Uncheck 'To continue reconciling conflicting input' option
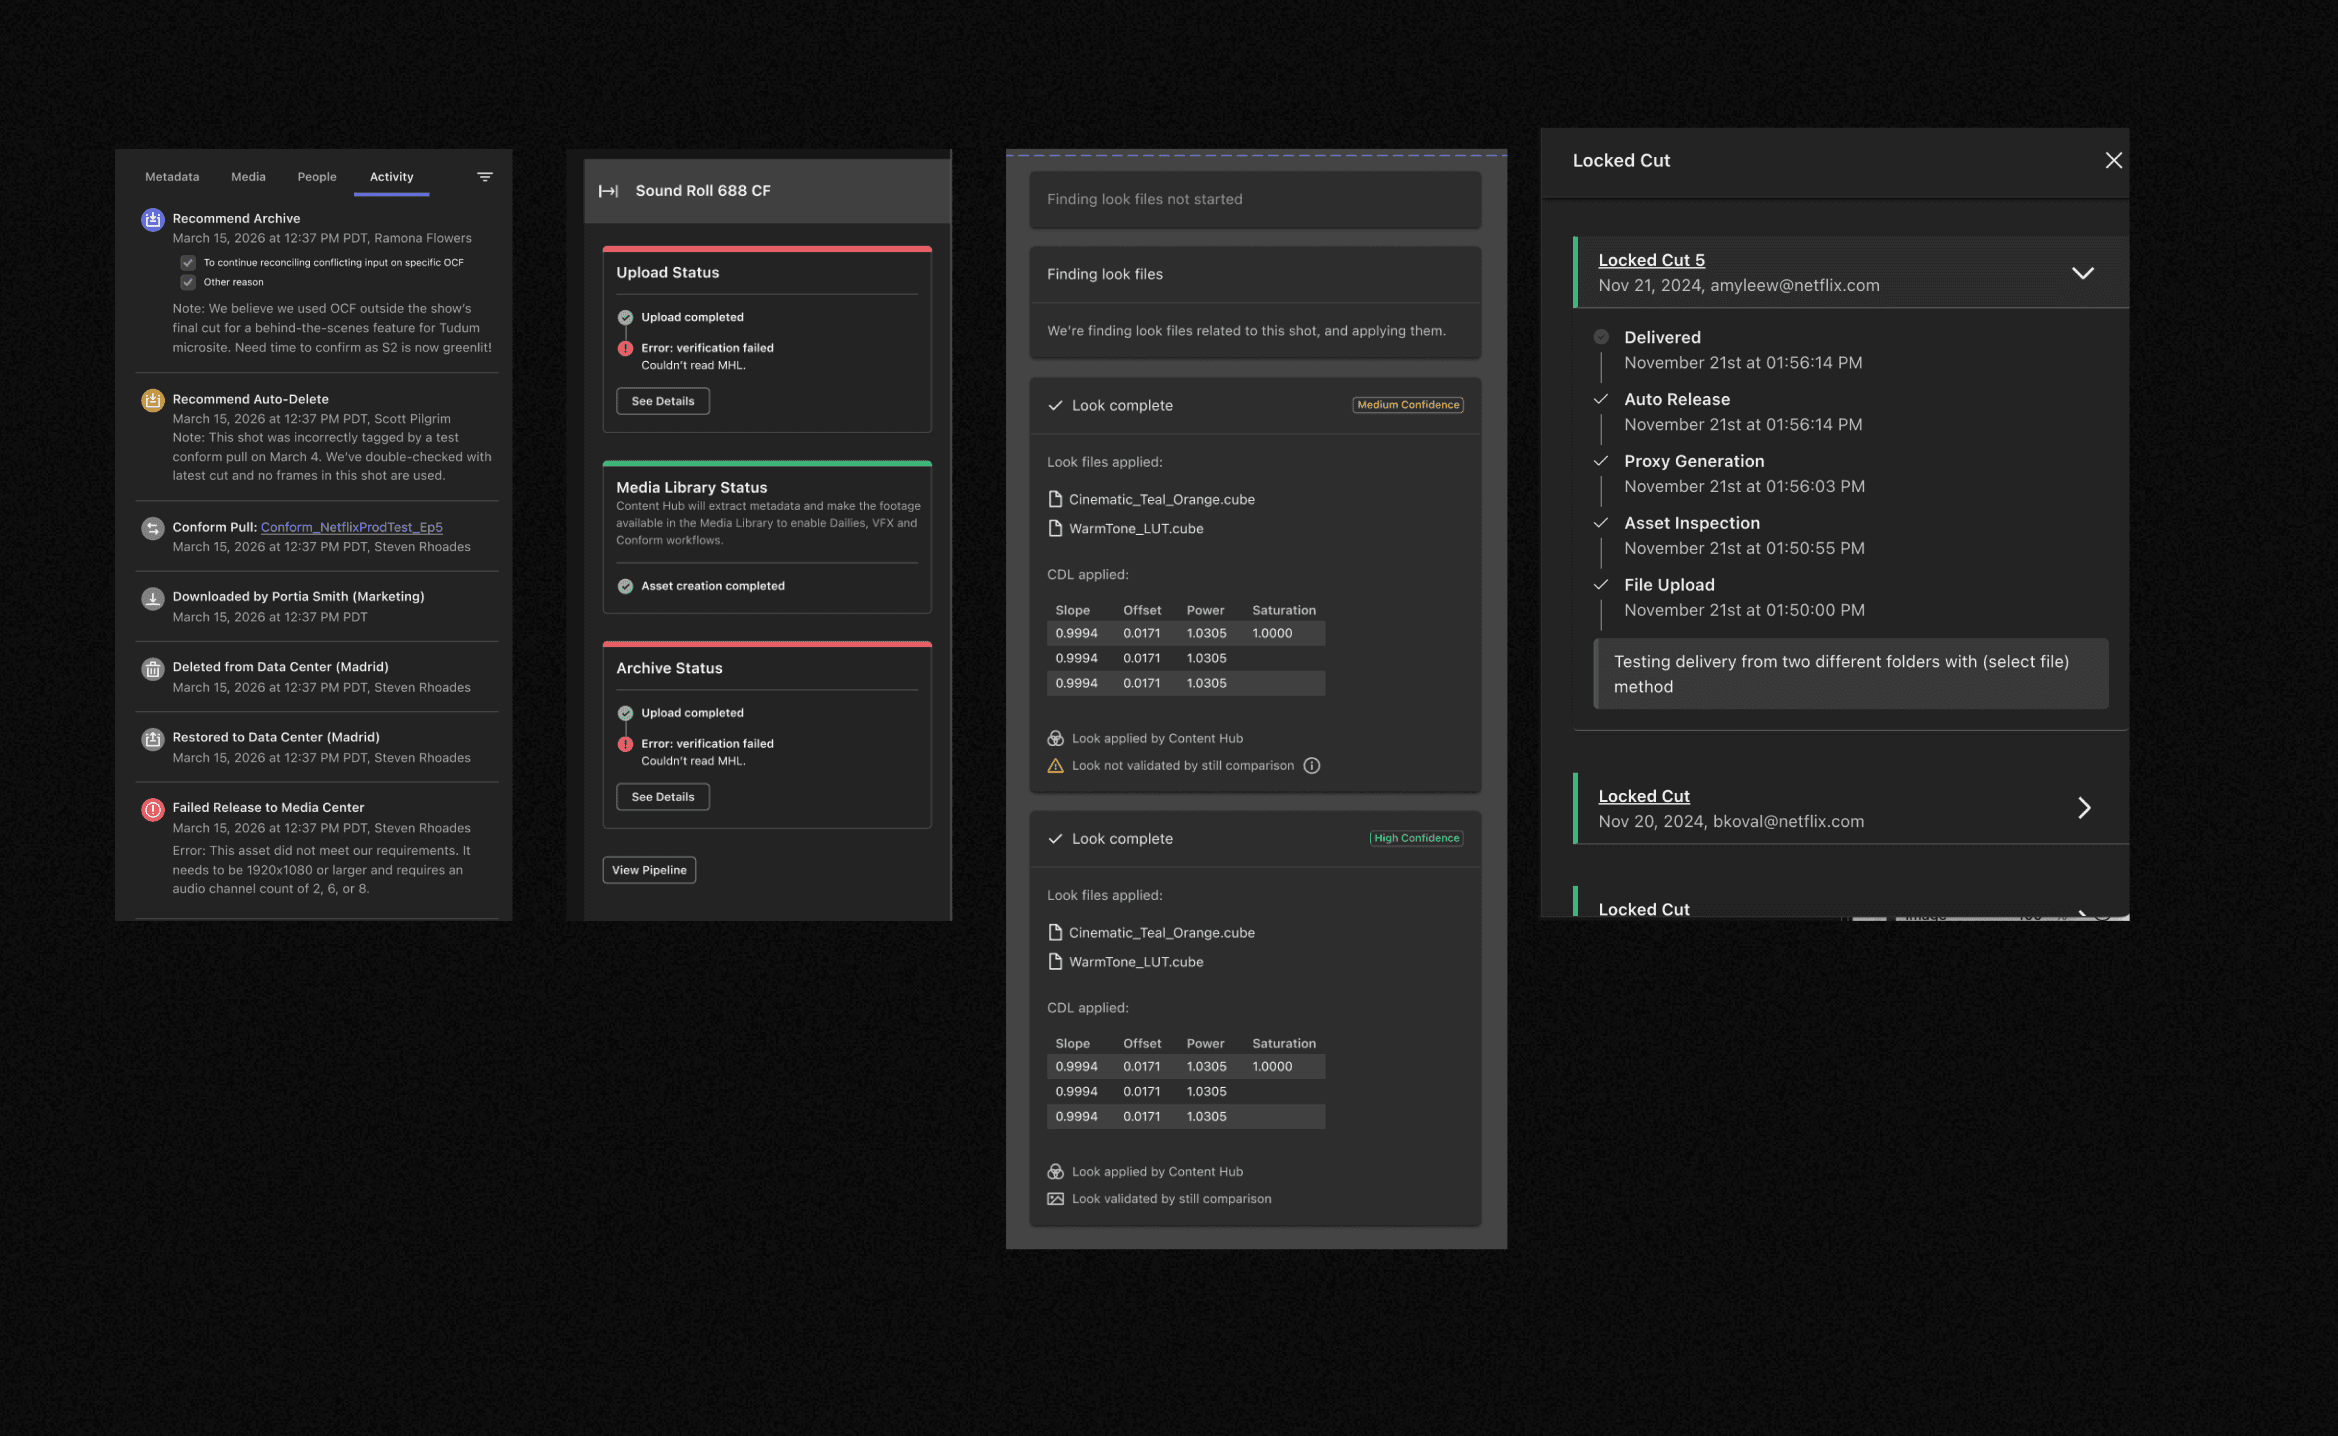Screen dimensions: 2338x1436 (x=187, y=261)
